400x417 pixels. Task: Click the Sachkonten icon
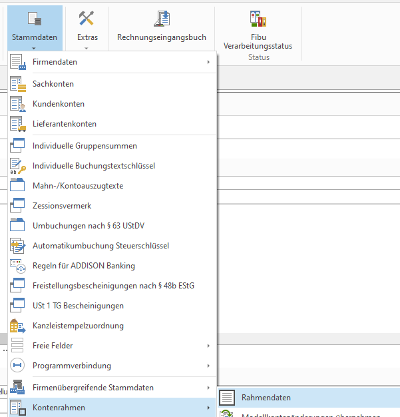[18, 84]
